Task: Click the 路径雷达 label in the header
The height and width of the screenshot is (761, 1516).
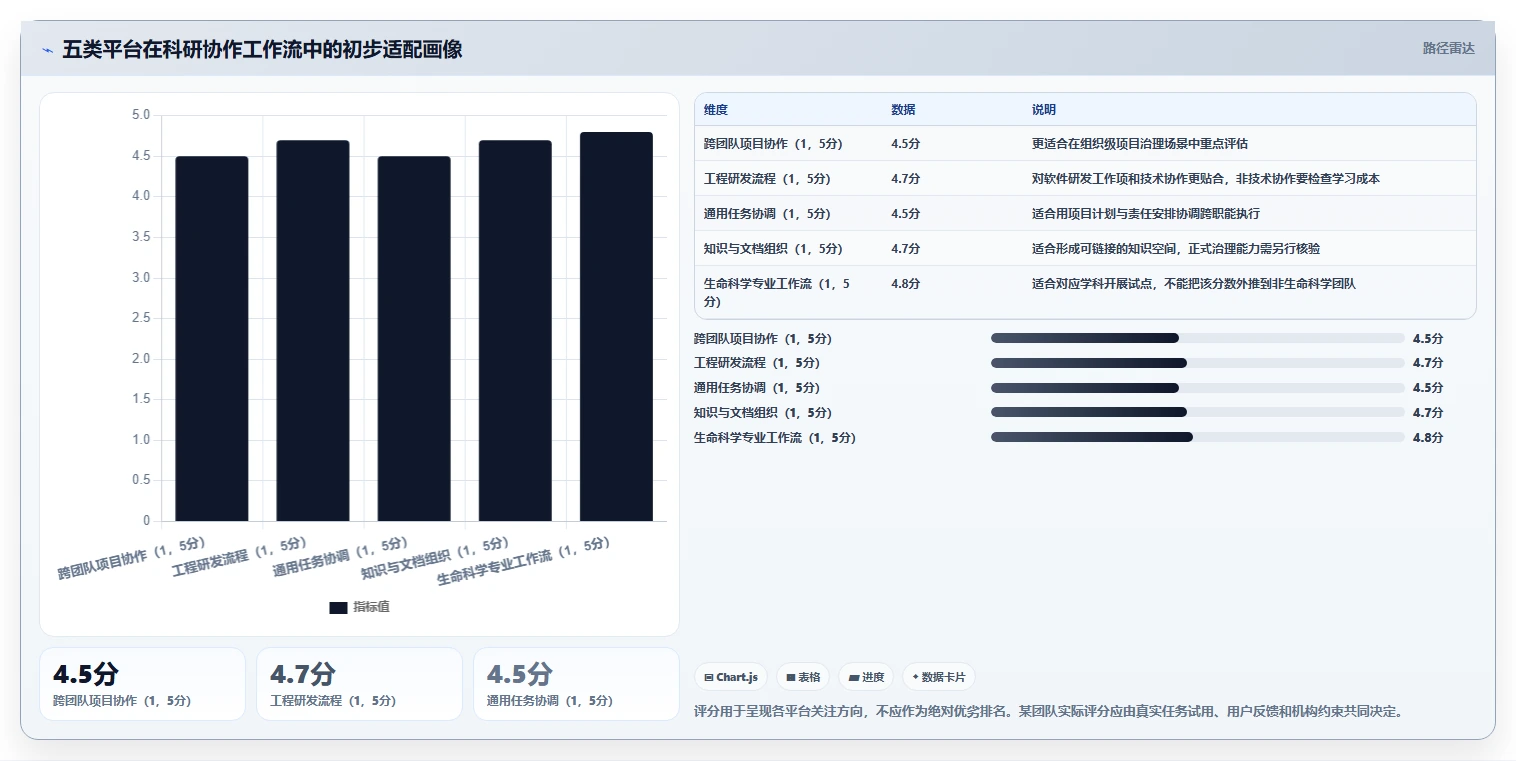Action: pos(1448,48)
